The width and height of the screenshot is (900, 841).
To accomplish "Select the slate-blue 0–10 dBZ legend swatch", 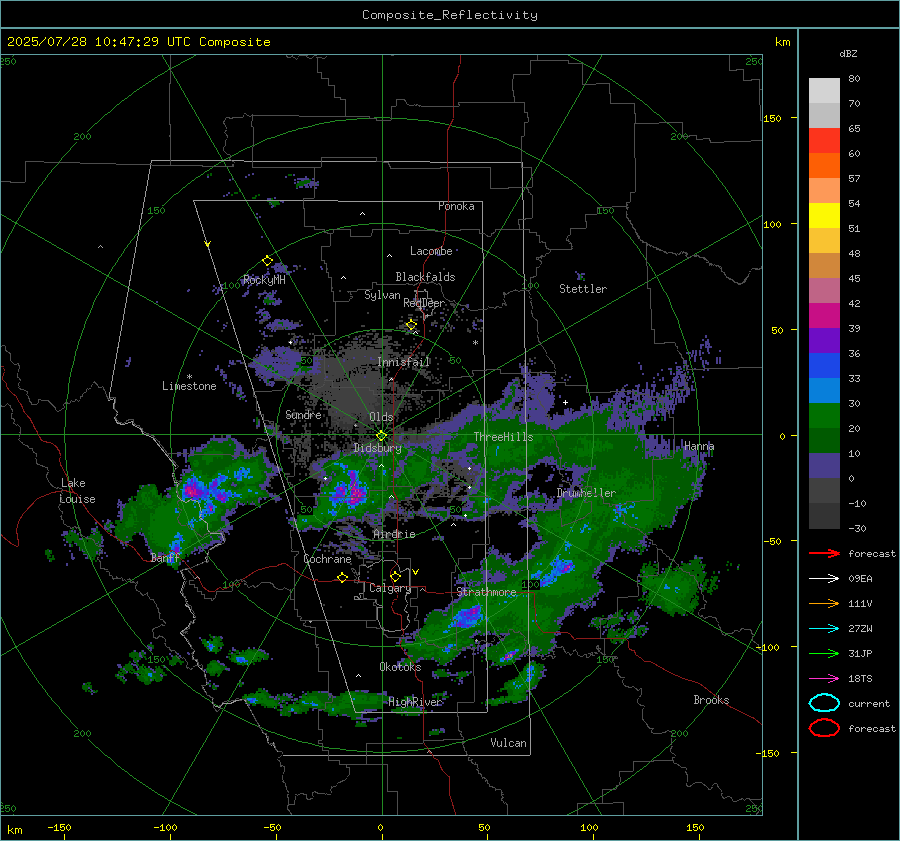I will 824,466.
